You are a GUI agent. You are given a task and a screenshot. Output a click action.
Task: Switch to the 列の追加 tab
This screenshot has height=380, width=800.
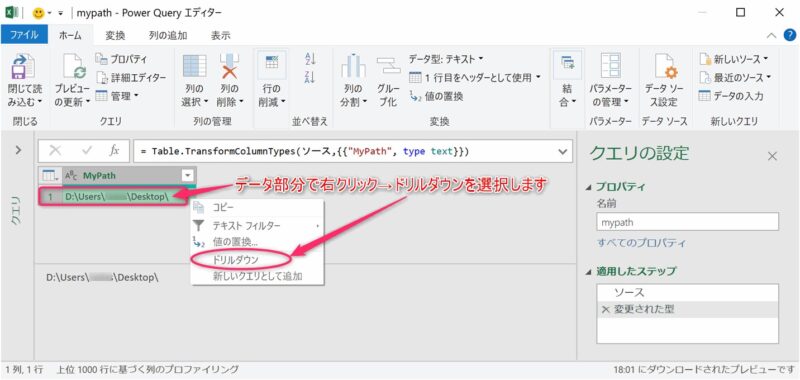pyautogui.click(x=168, y=35)
